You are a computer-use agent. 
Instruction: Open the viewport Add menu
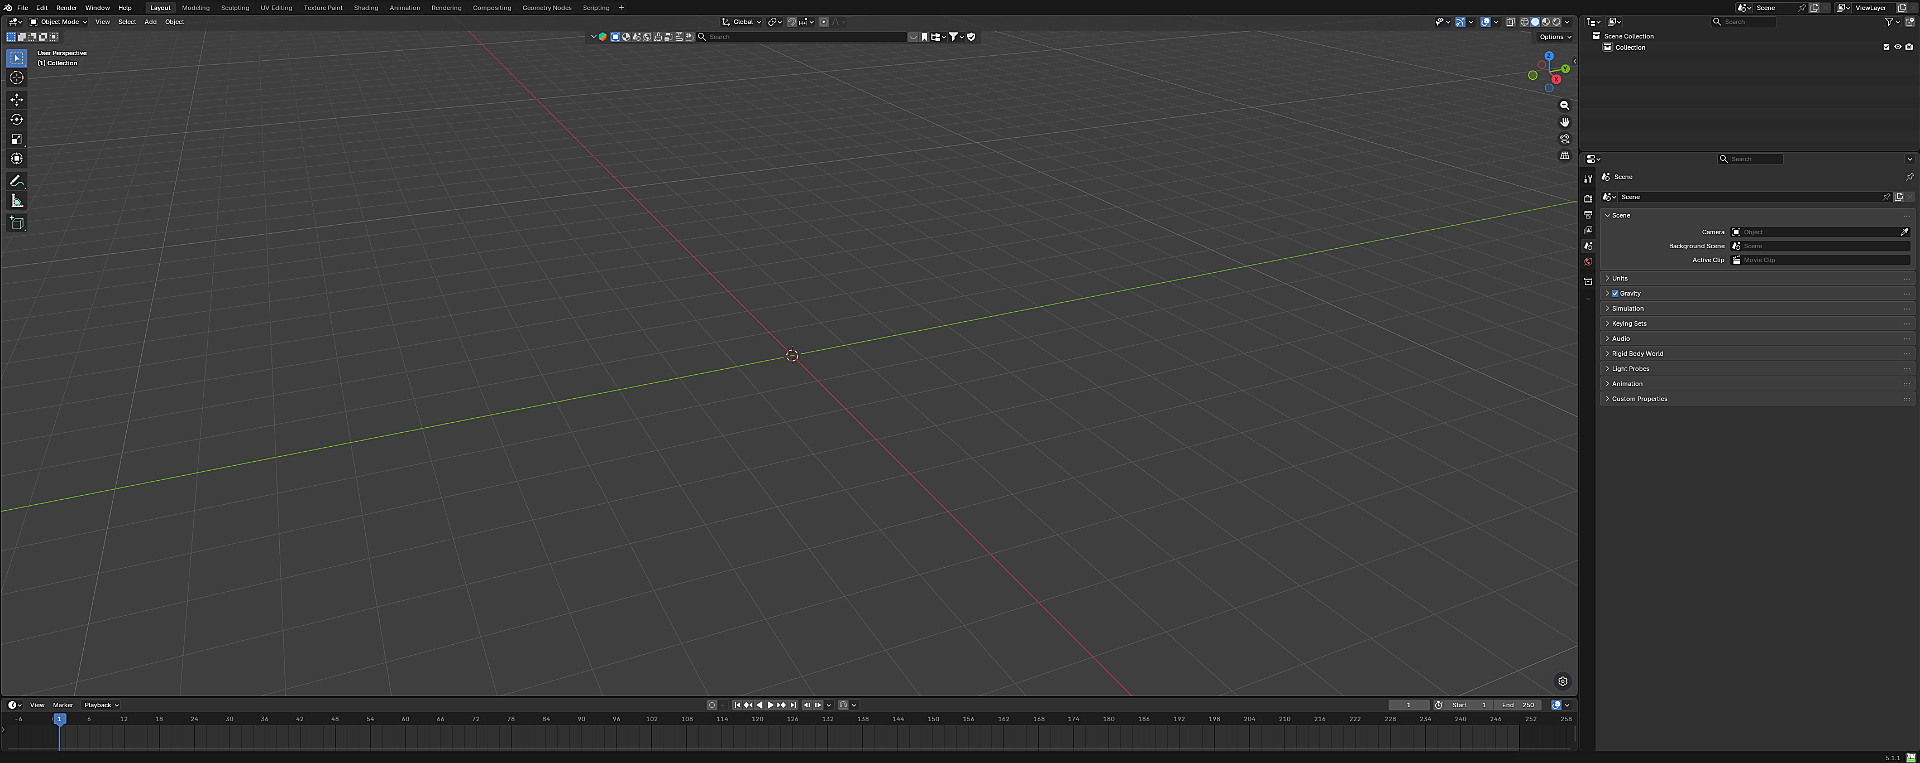[150, 22]
